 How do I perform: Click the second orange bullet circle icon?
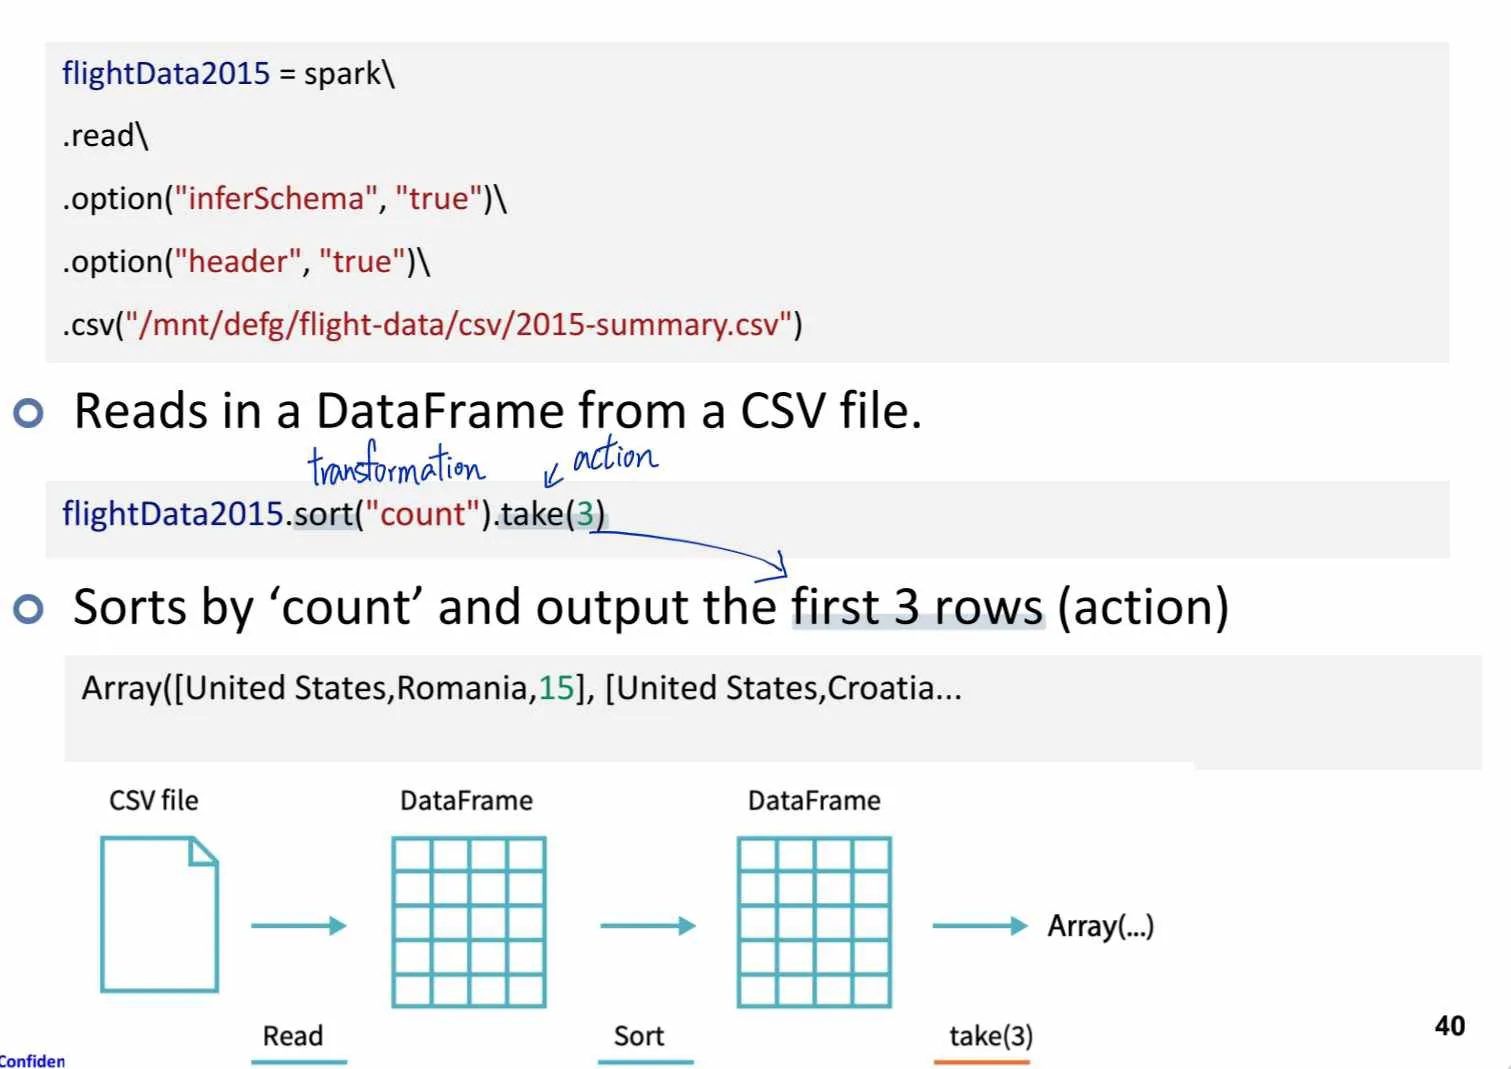[30, 606]
